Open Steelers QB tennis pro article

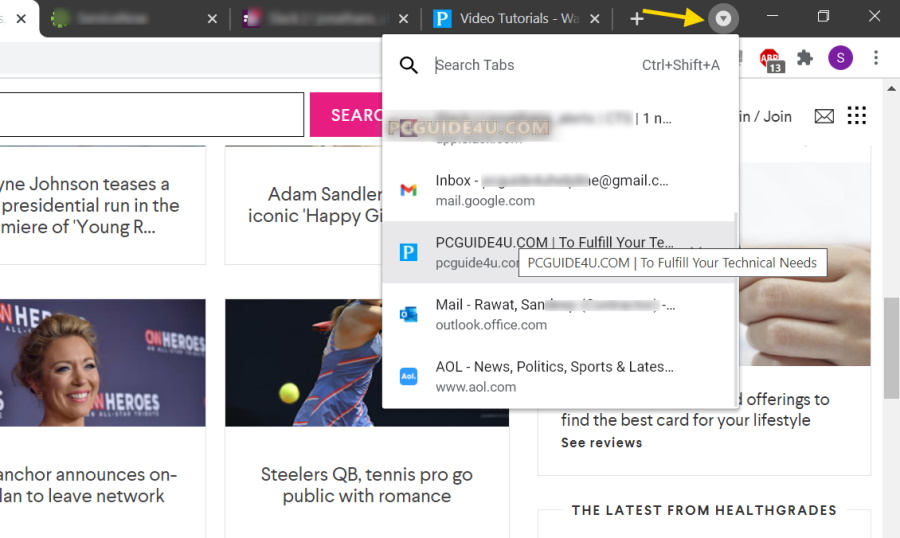click(366, 485)
